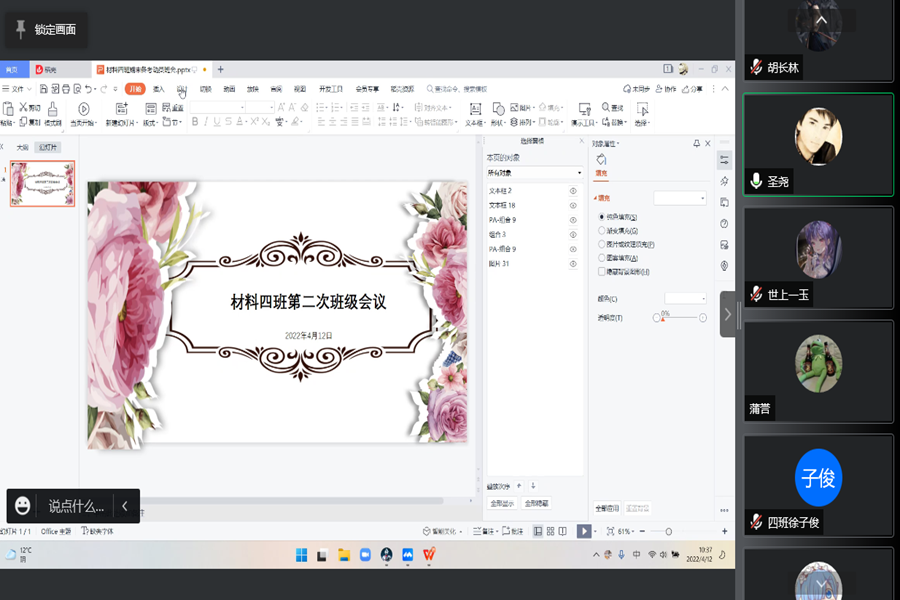Open the emoji smiley in chat bar
Image resolution: width=900 pixels, height=600 pixels.
(x=23, y=506)
